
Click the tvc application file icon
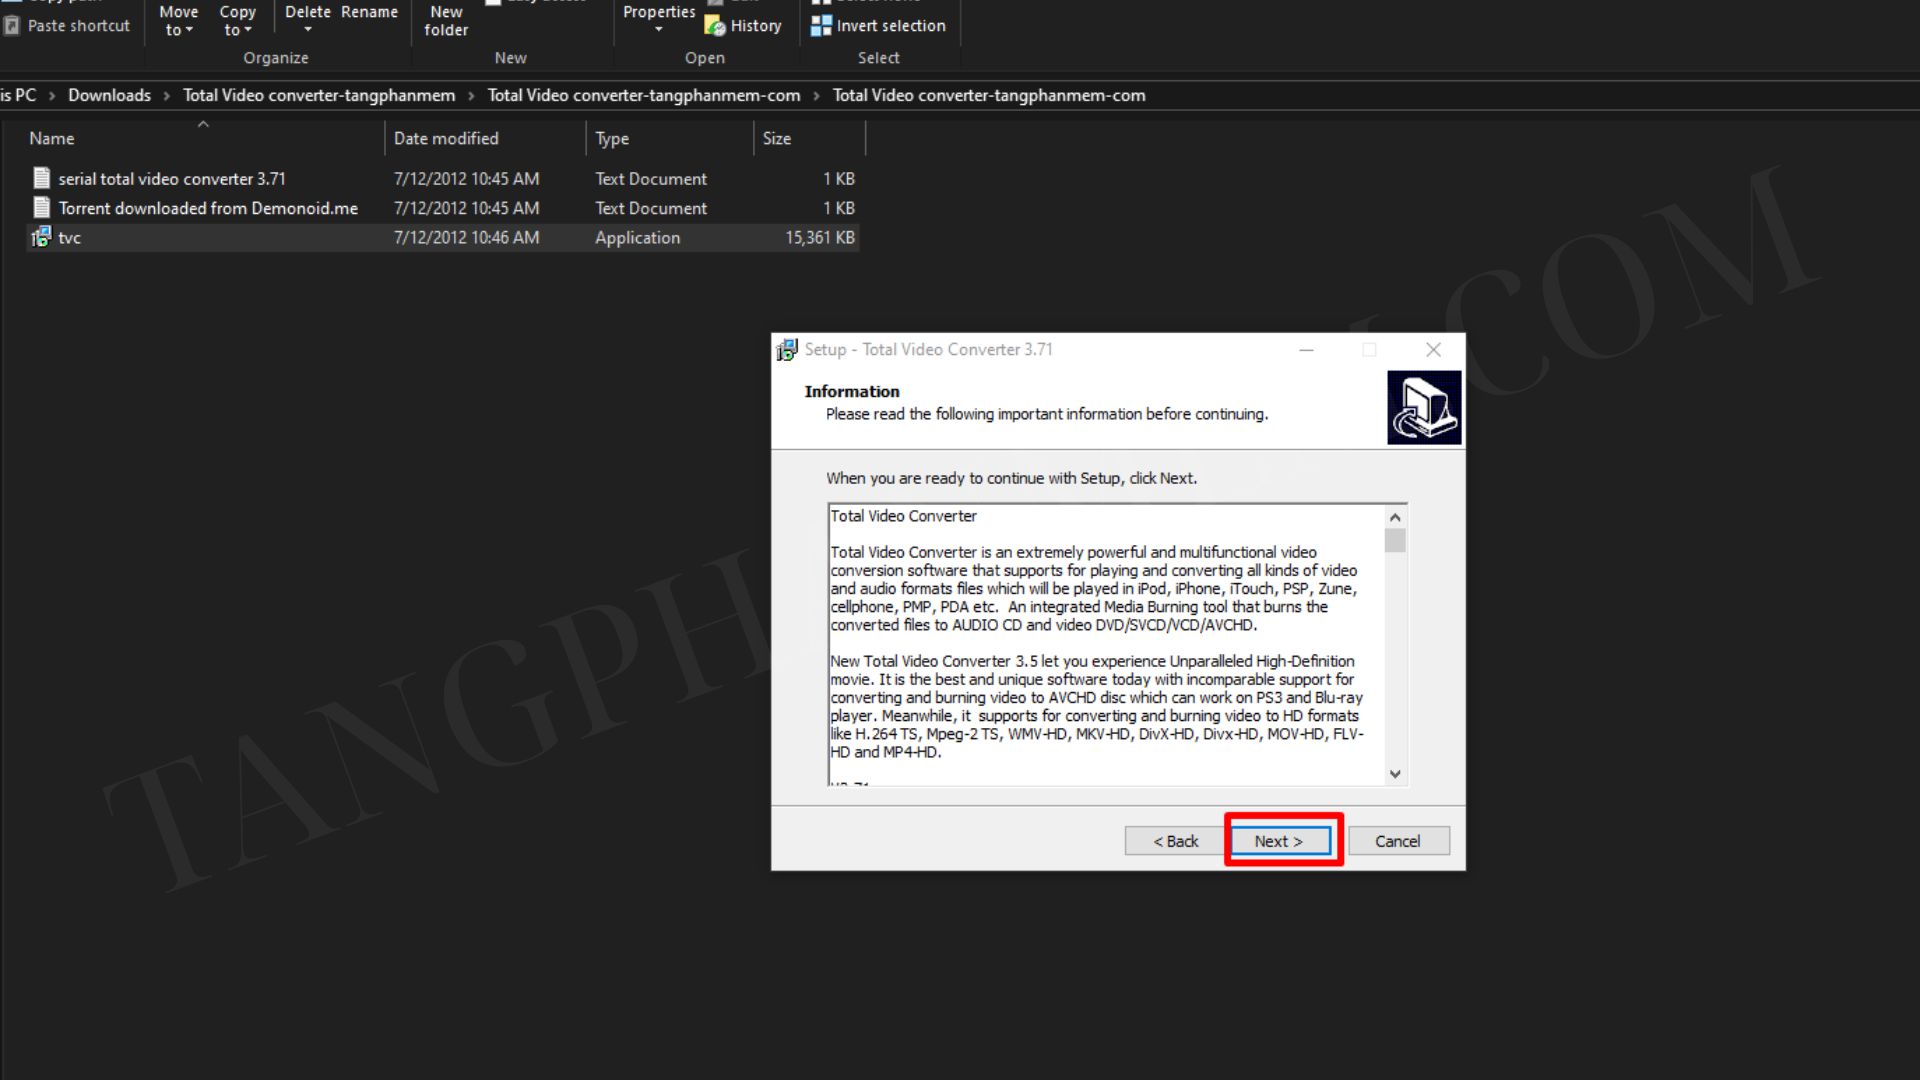pyautogui.click(x=41, y=237)
